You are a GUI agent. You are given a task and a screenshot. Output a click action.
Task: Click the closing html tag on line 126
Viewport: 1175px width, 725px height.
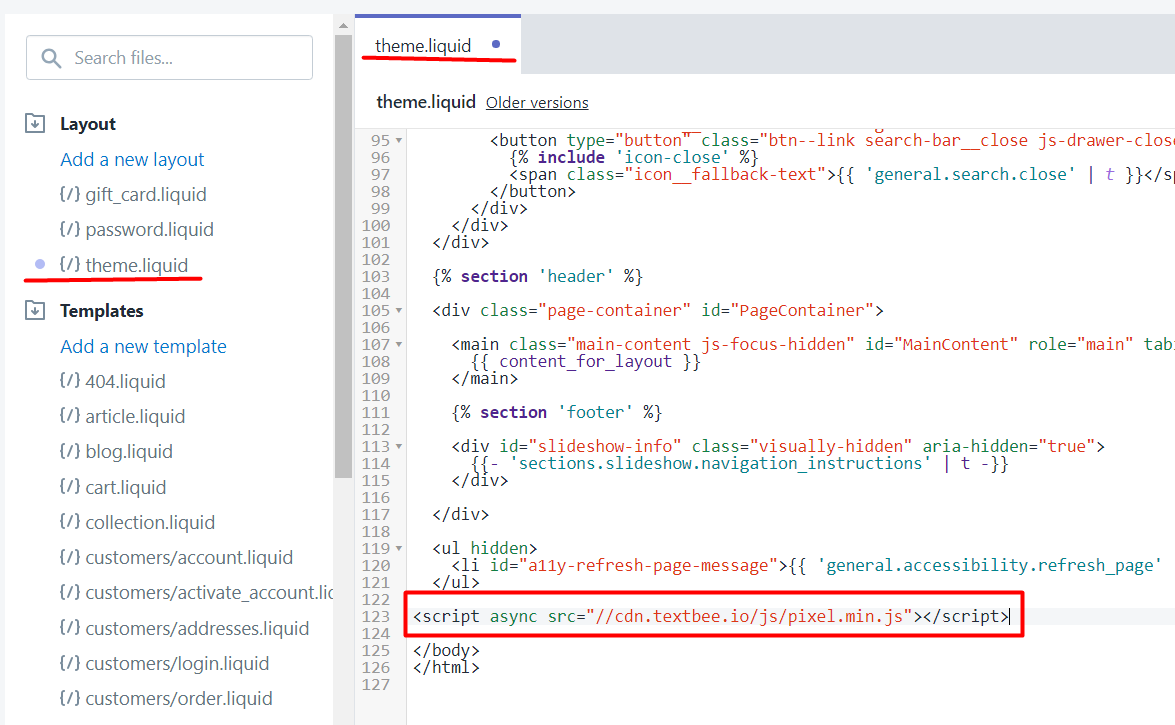tap(446, 667)
